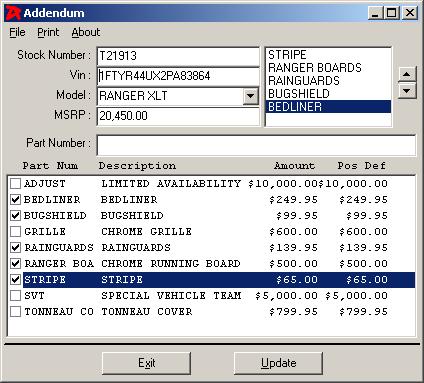Screen dimensions: 424x383
Task: Minimize the Addendum window
Action: pos(375,13)
